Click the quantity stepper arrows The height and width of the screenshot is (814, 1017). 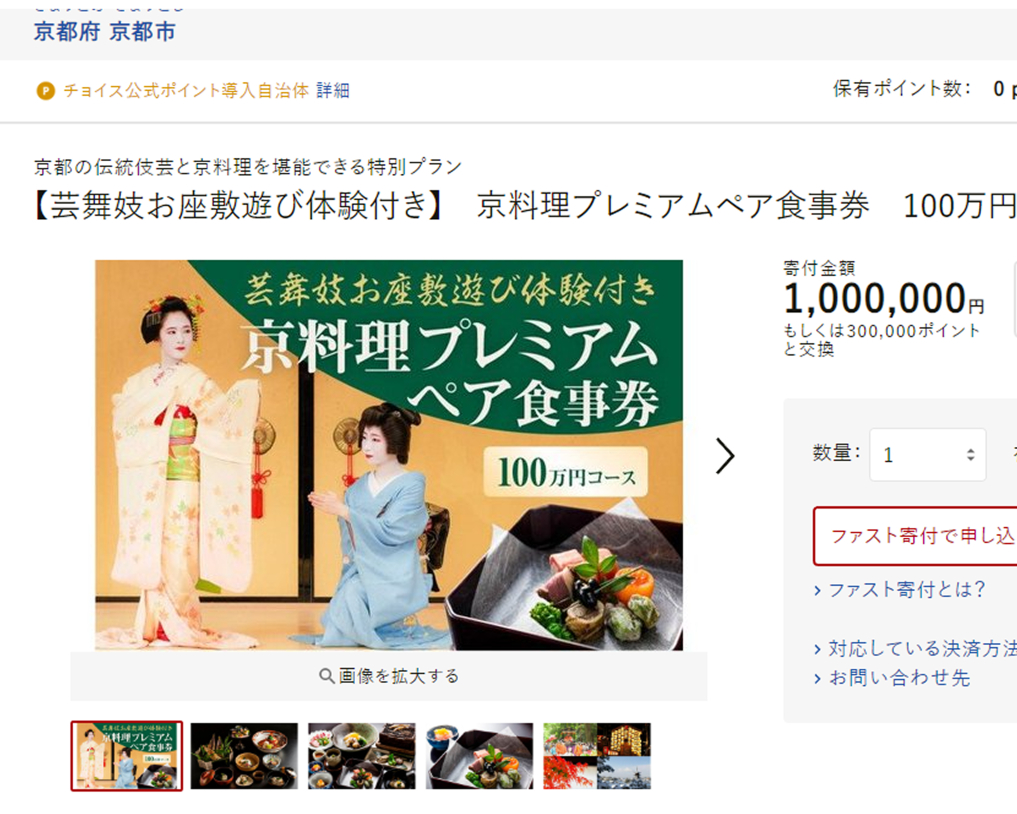(x=970, y=455)
